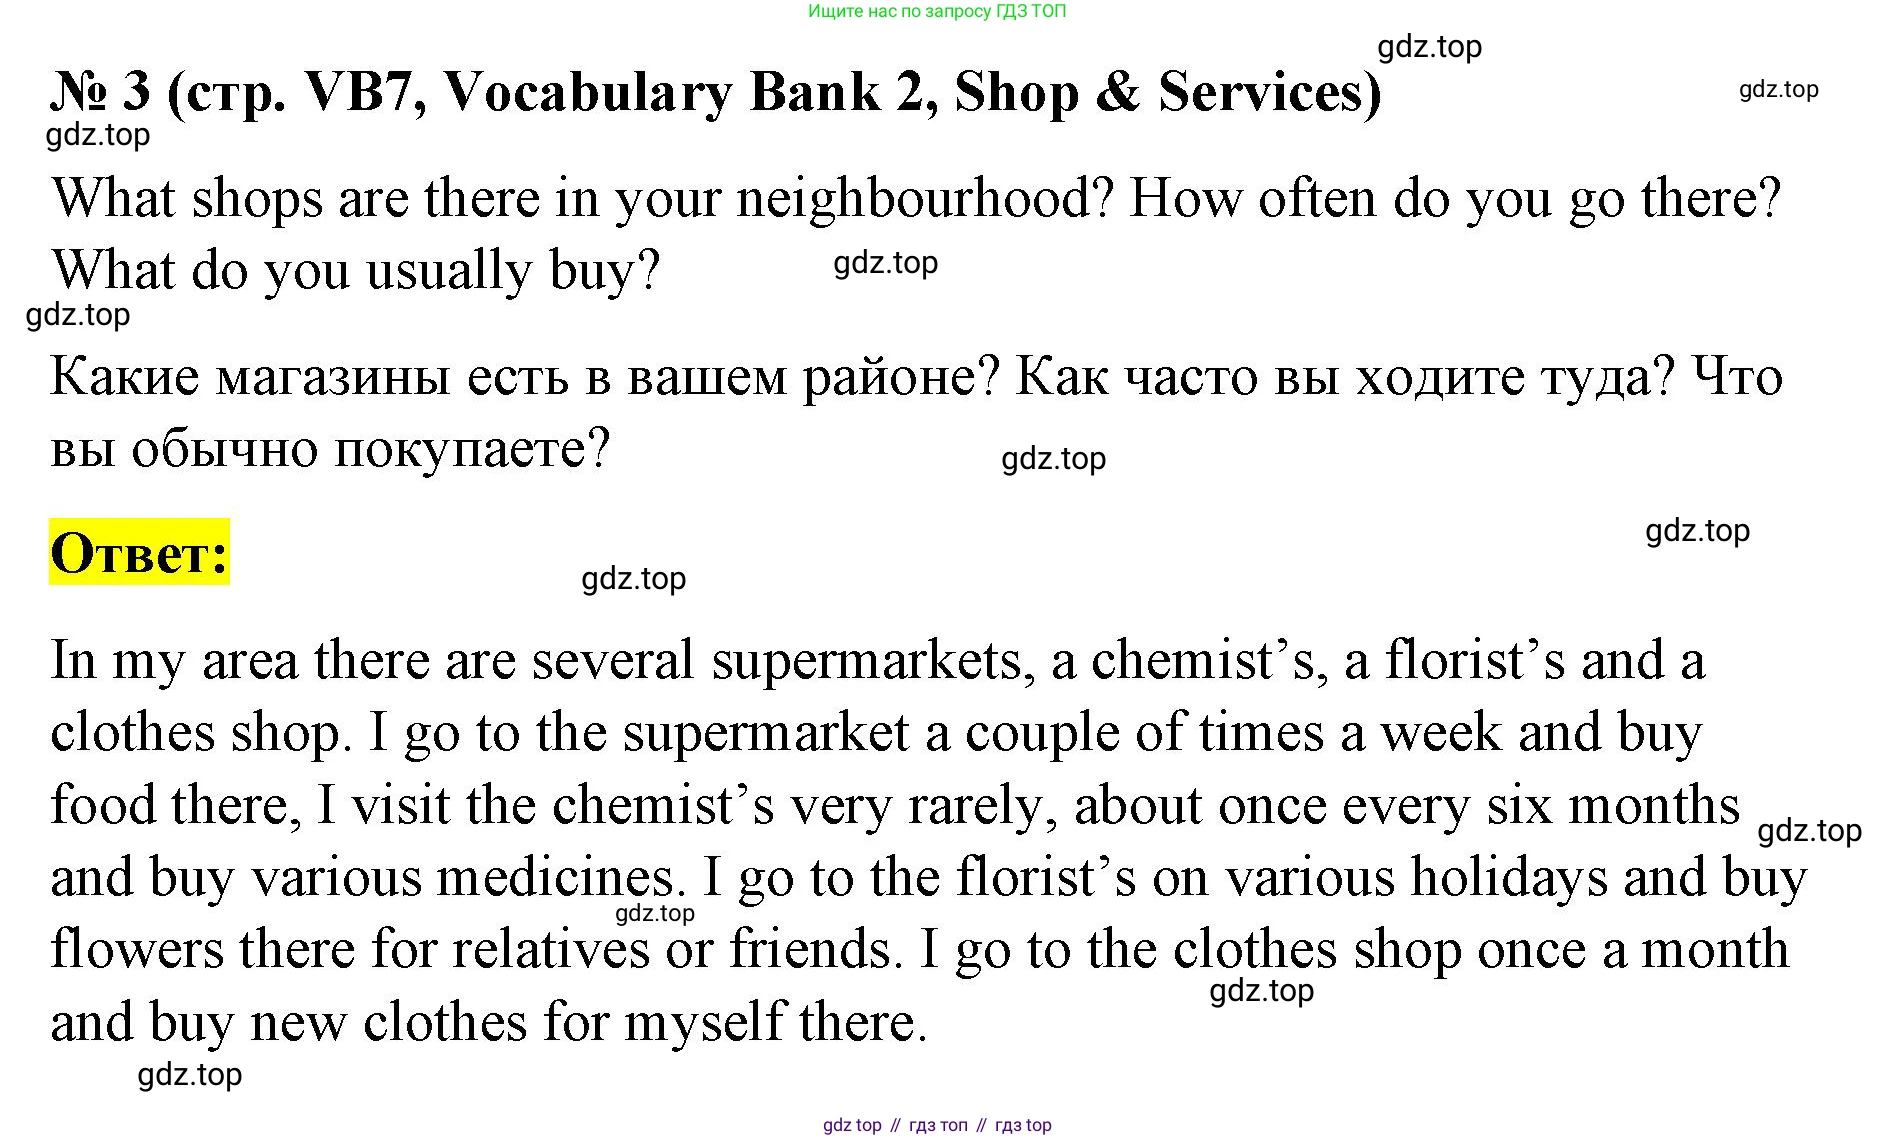The image size is (1877, 1140).
Task: Click the "gdz top" link in the footer
Action: coord(852,1125)
